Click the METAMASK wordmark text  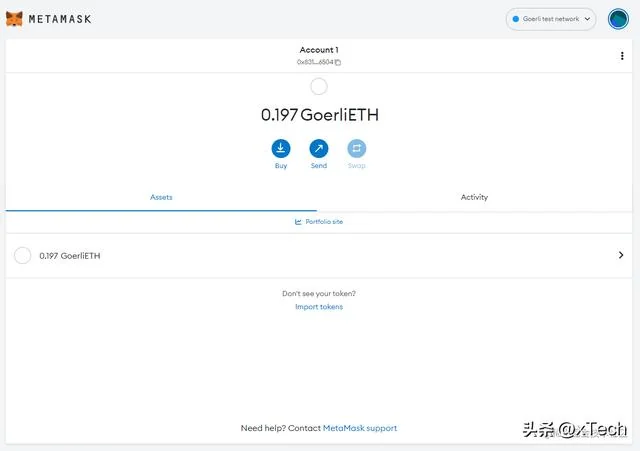(x=60, y=19)
